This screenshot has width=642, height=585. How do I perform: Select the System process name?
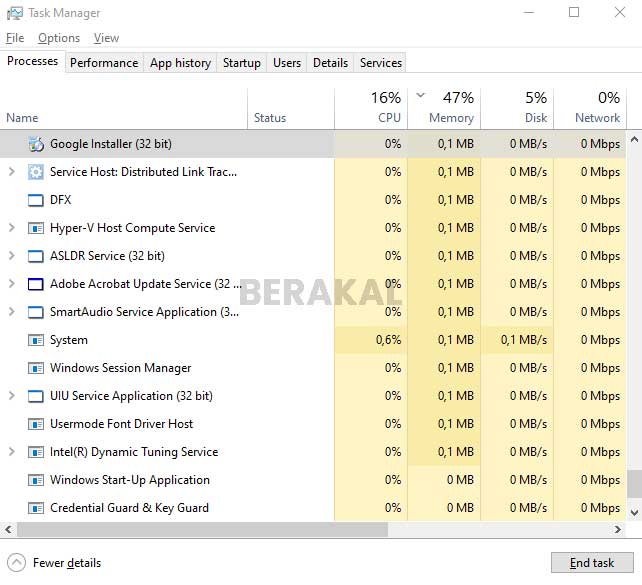(69, 340)
